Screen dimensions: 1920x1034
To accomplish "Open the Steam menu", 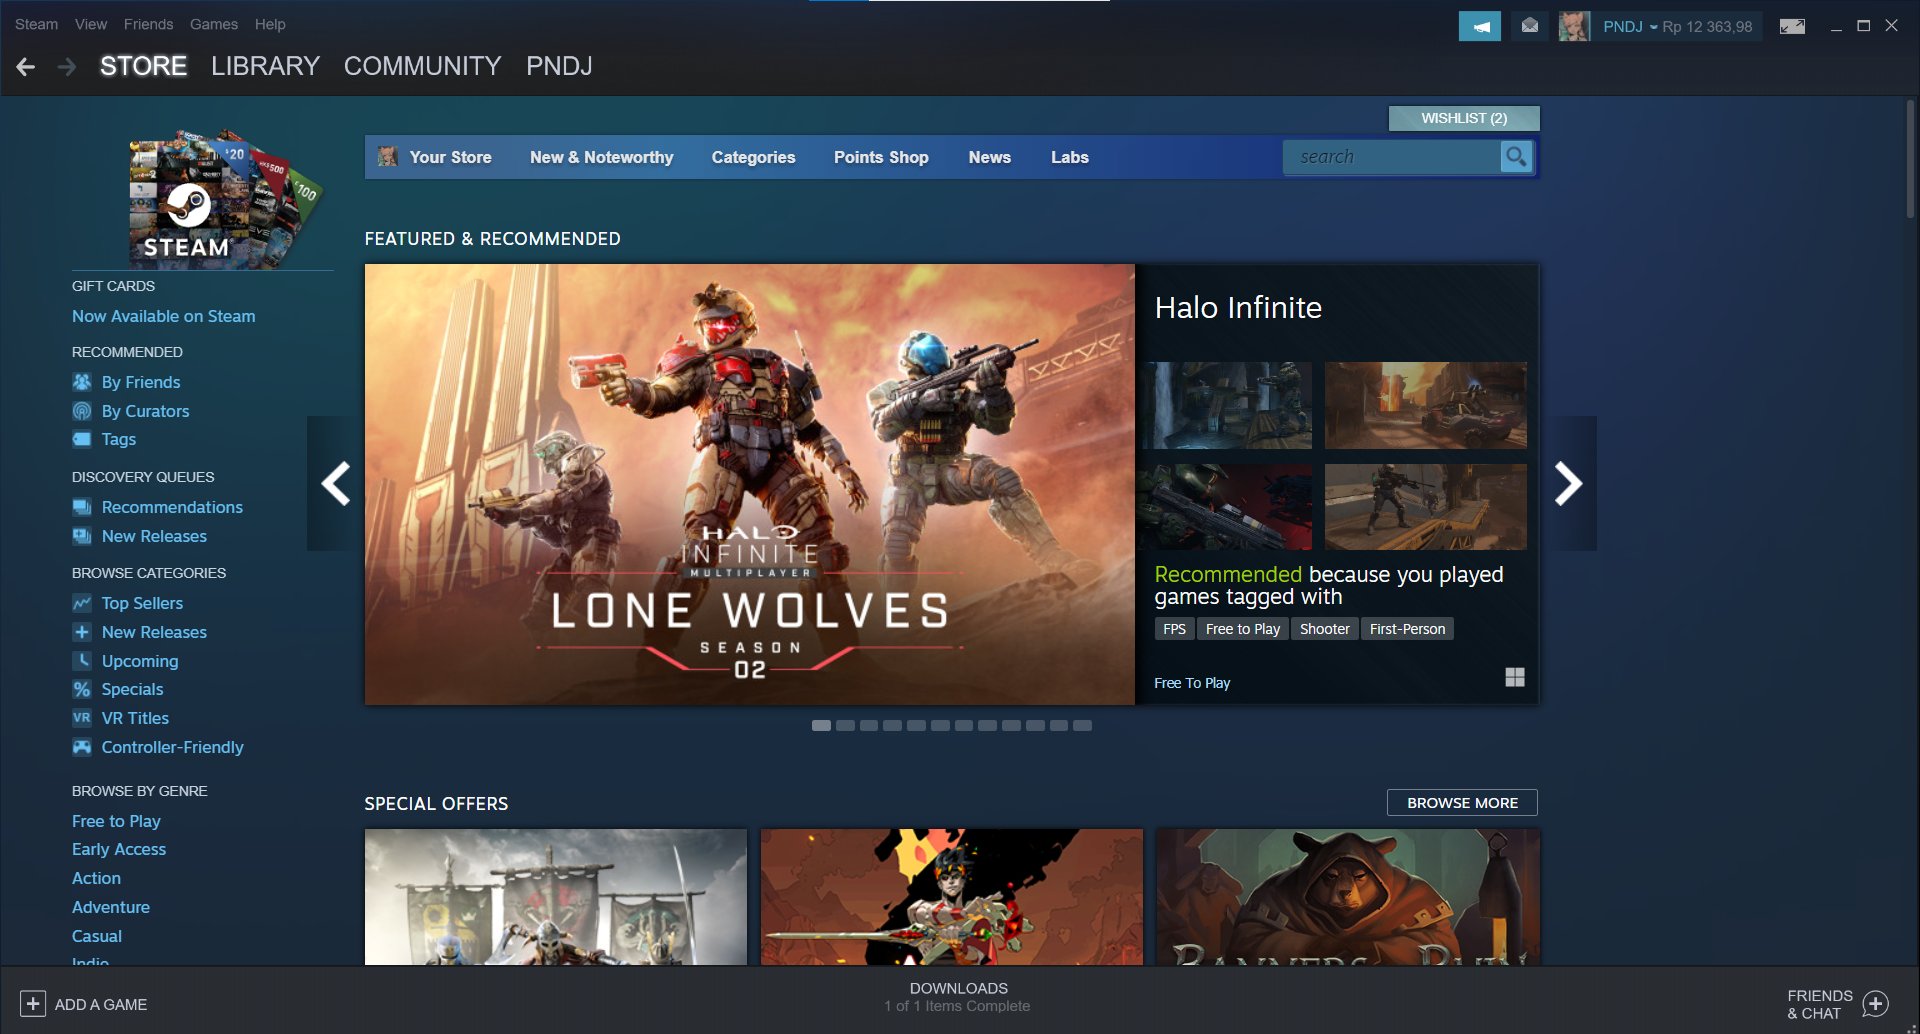I will [x=36, y=24].
